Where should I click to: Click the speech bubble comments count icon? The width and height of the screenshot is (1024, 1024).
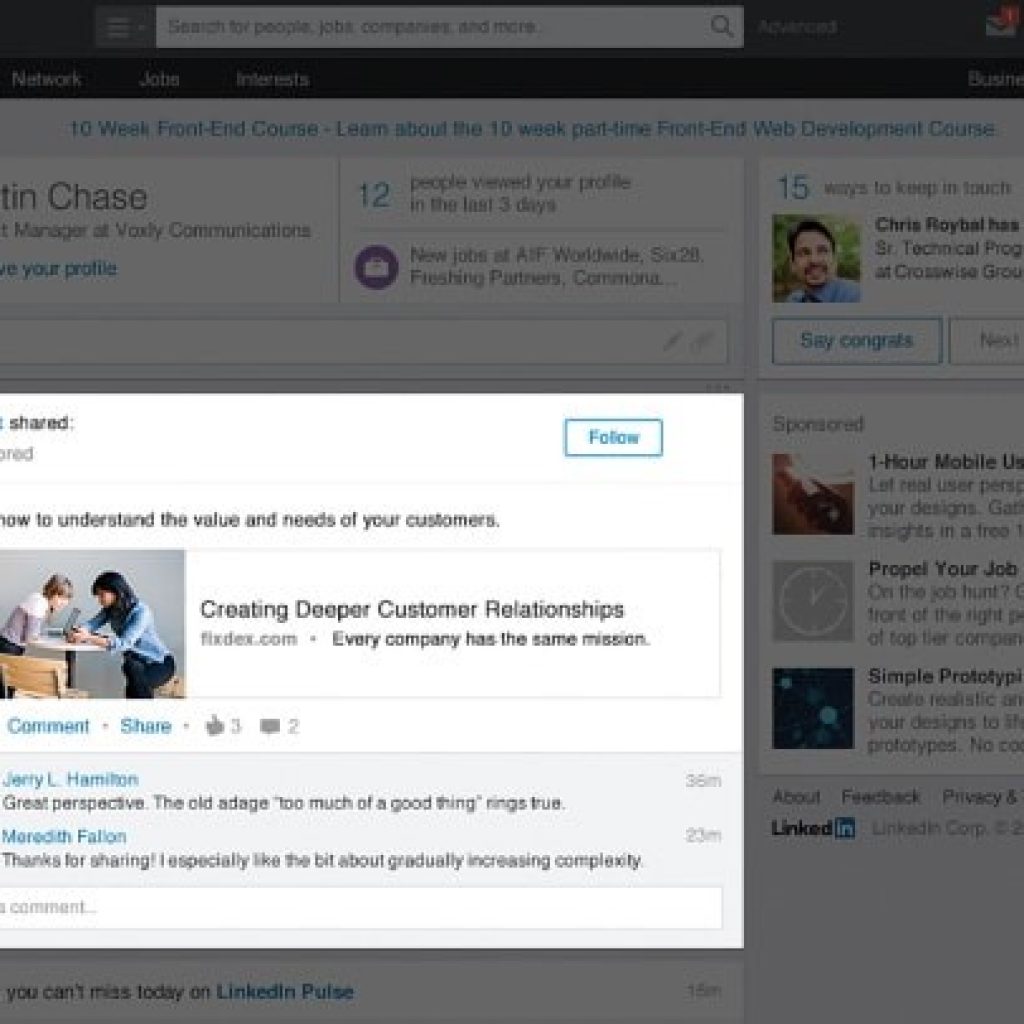point(270,726)
